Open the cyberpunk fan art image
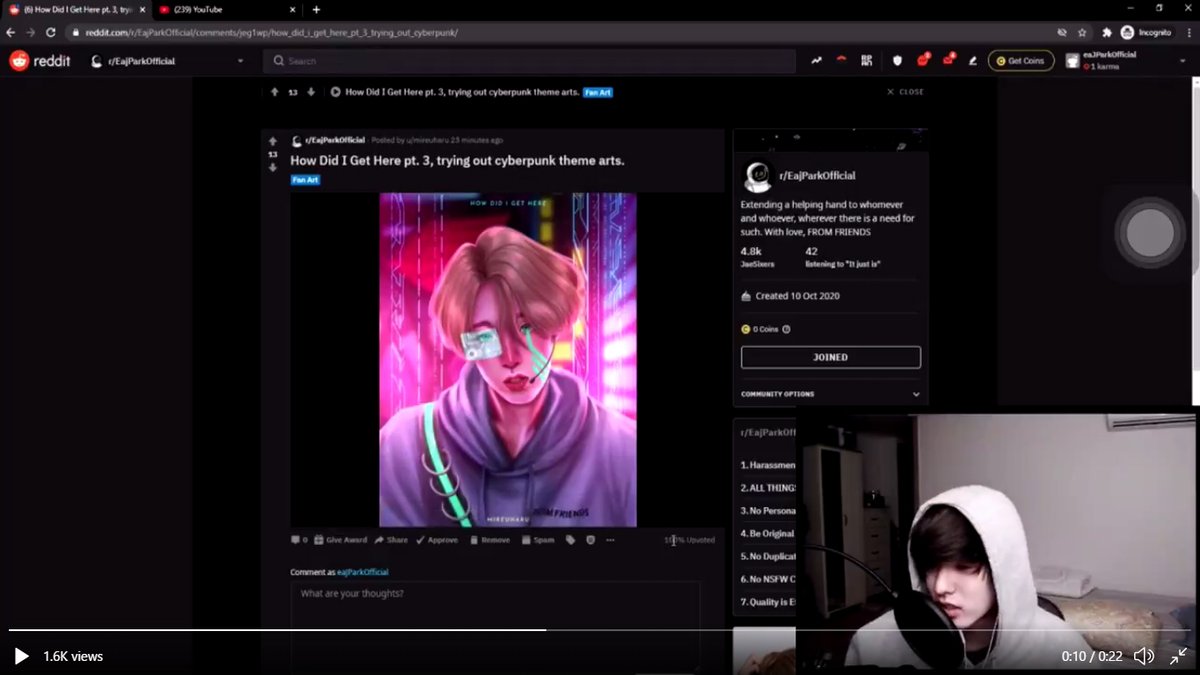 coord(507,359)
